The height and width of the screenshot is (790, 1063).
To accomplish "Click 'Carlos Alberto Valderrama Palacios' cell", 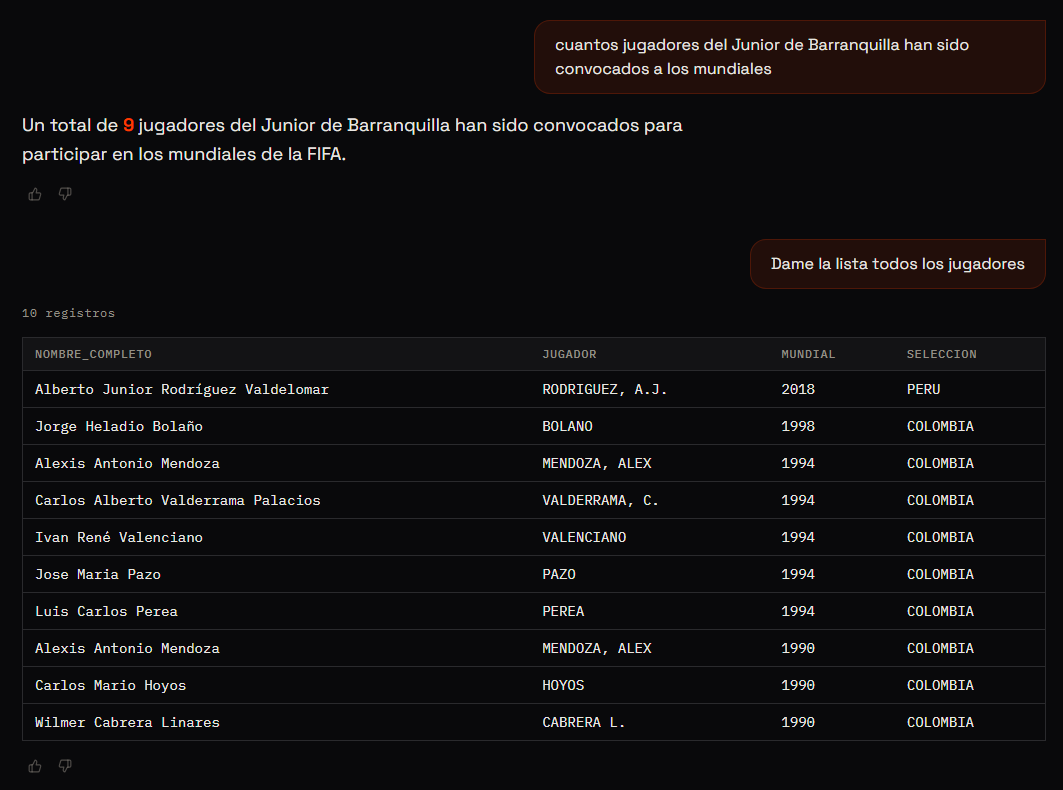I will (x=178, y=500).
